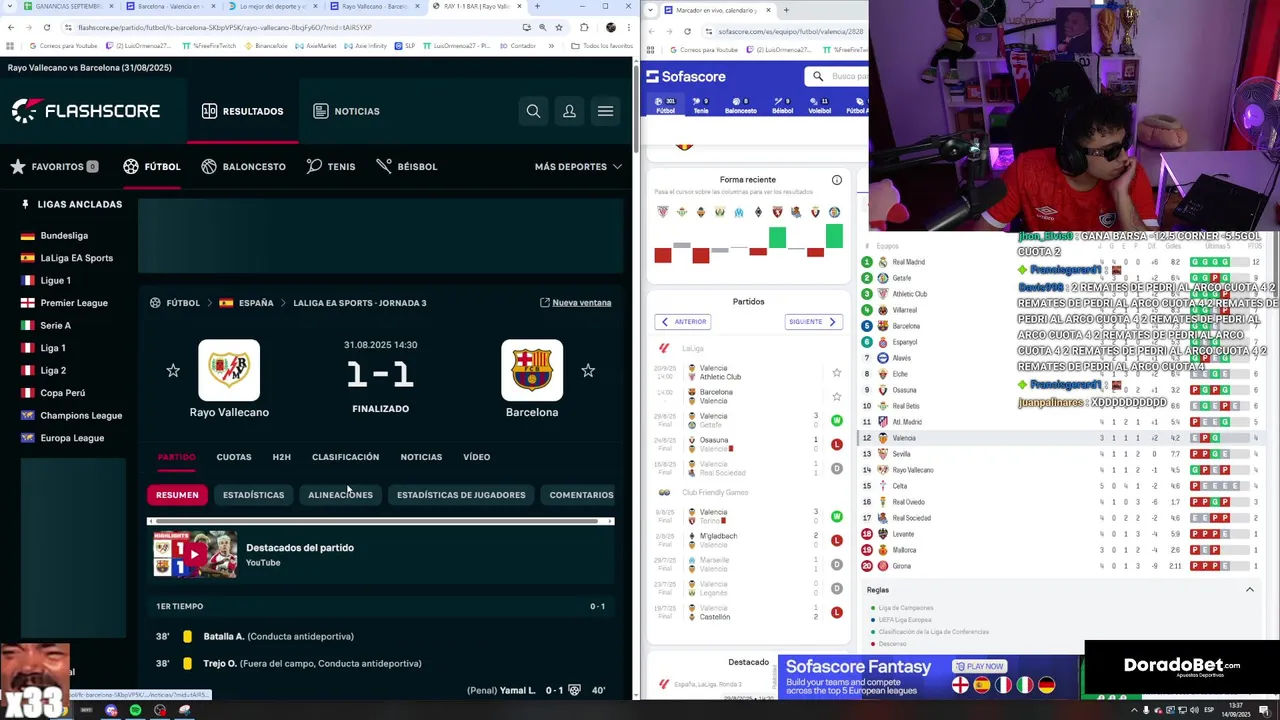Open Bundesliga in pinned leagues

63,236
